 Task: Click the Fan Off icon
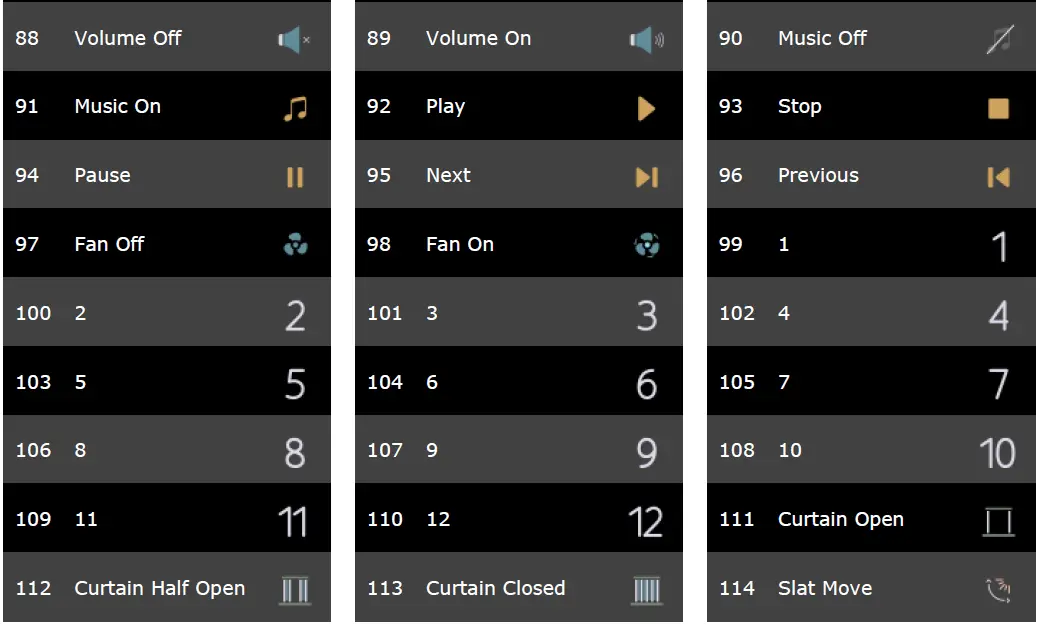point(295,245)
